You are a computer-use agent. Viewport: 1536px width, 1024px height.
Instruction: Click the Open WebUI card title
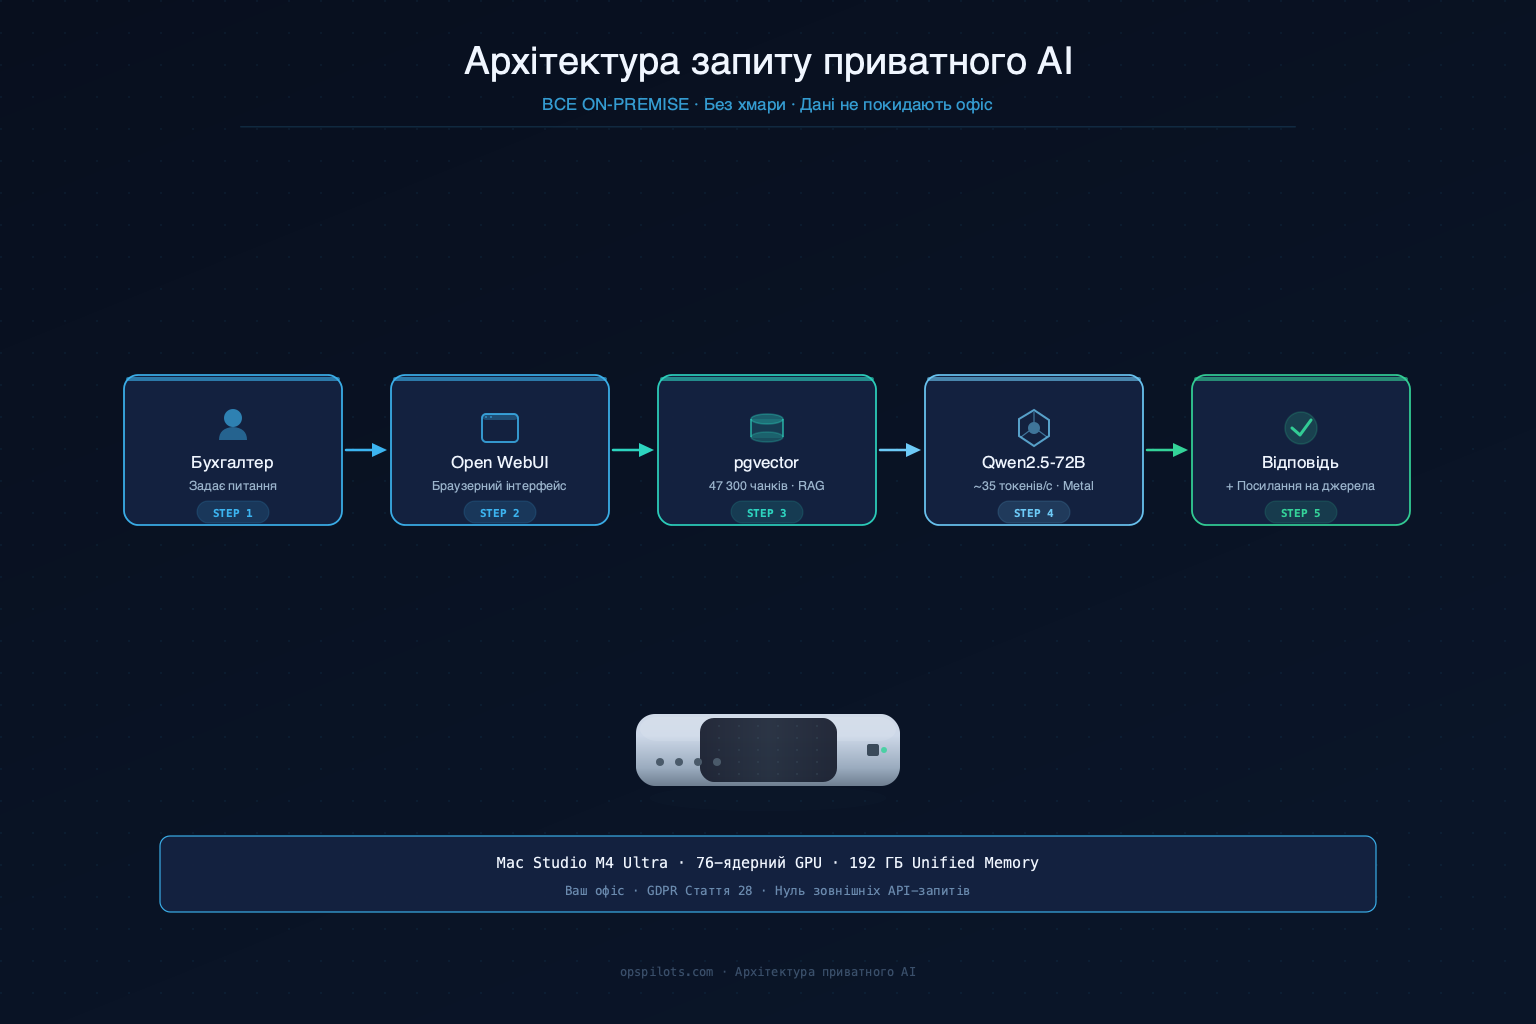tap(500, 462)
